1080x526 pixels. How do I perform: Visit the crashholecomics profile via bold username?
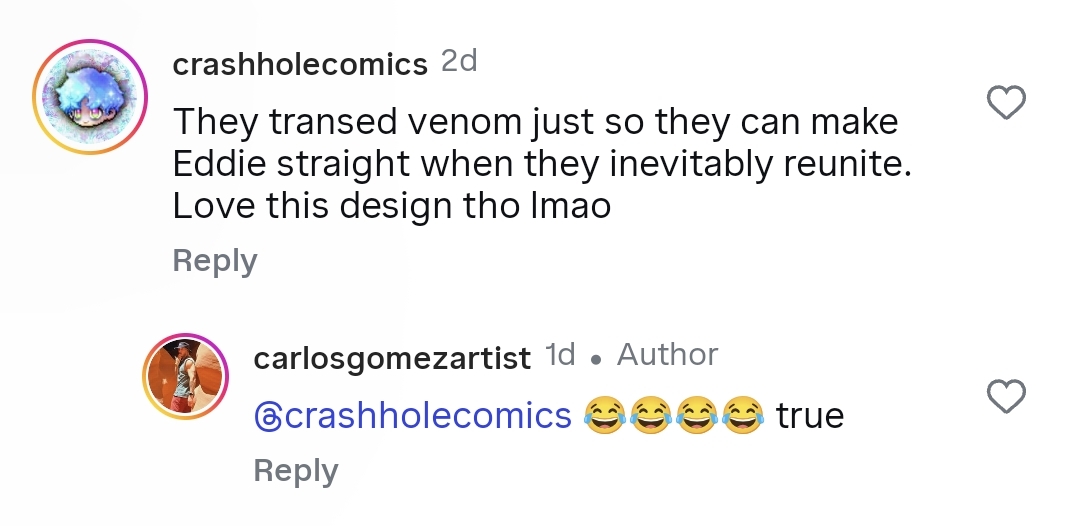(300, 65)
